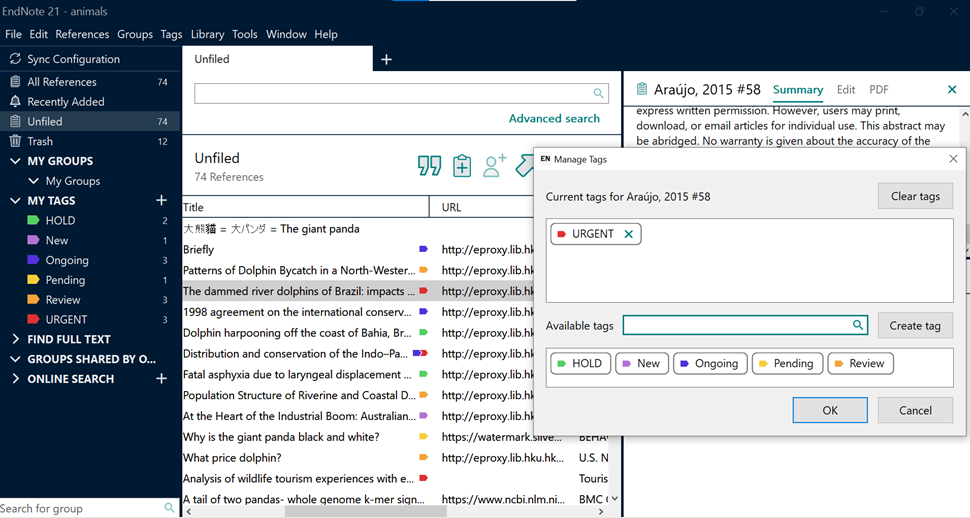This screenshot has height=518, width=970.
Task: Open the Edit tab of the reference panel
Action: pos(846,90)
